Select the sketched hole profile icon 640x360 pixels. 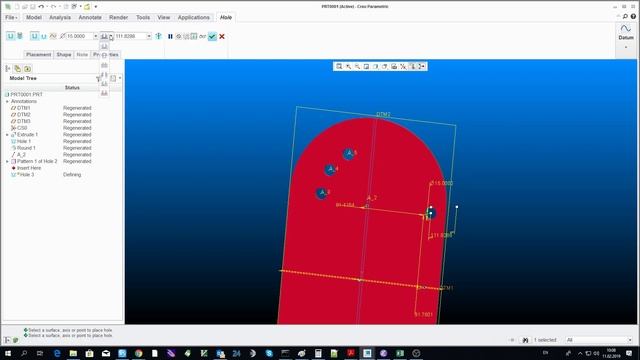53,36
